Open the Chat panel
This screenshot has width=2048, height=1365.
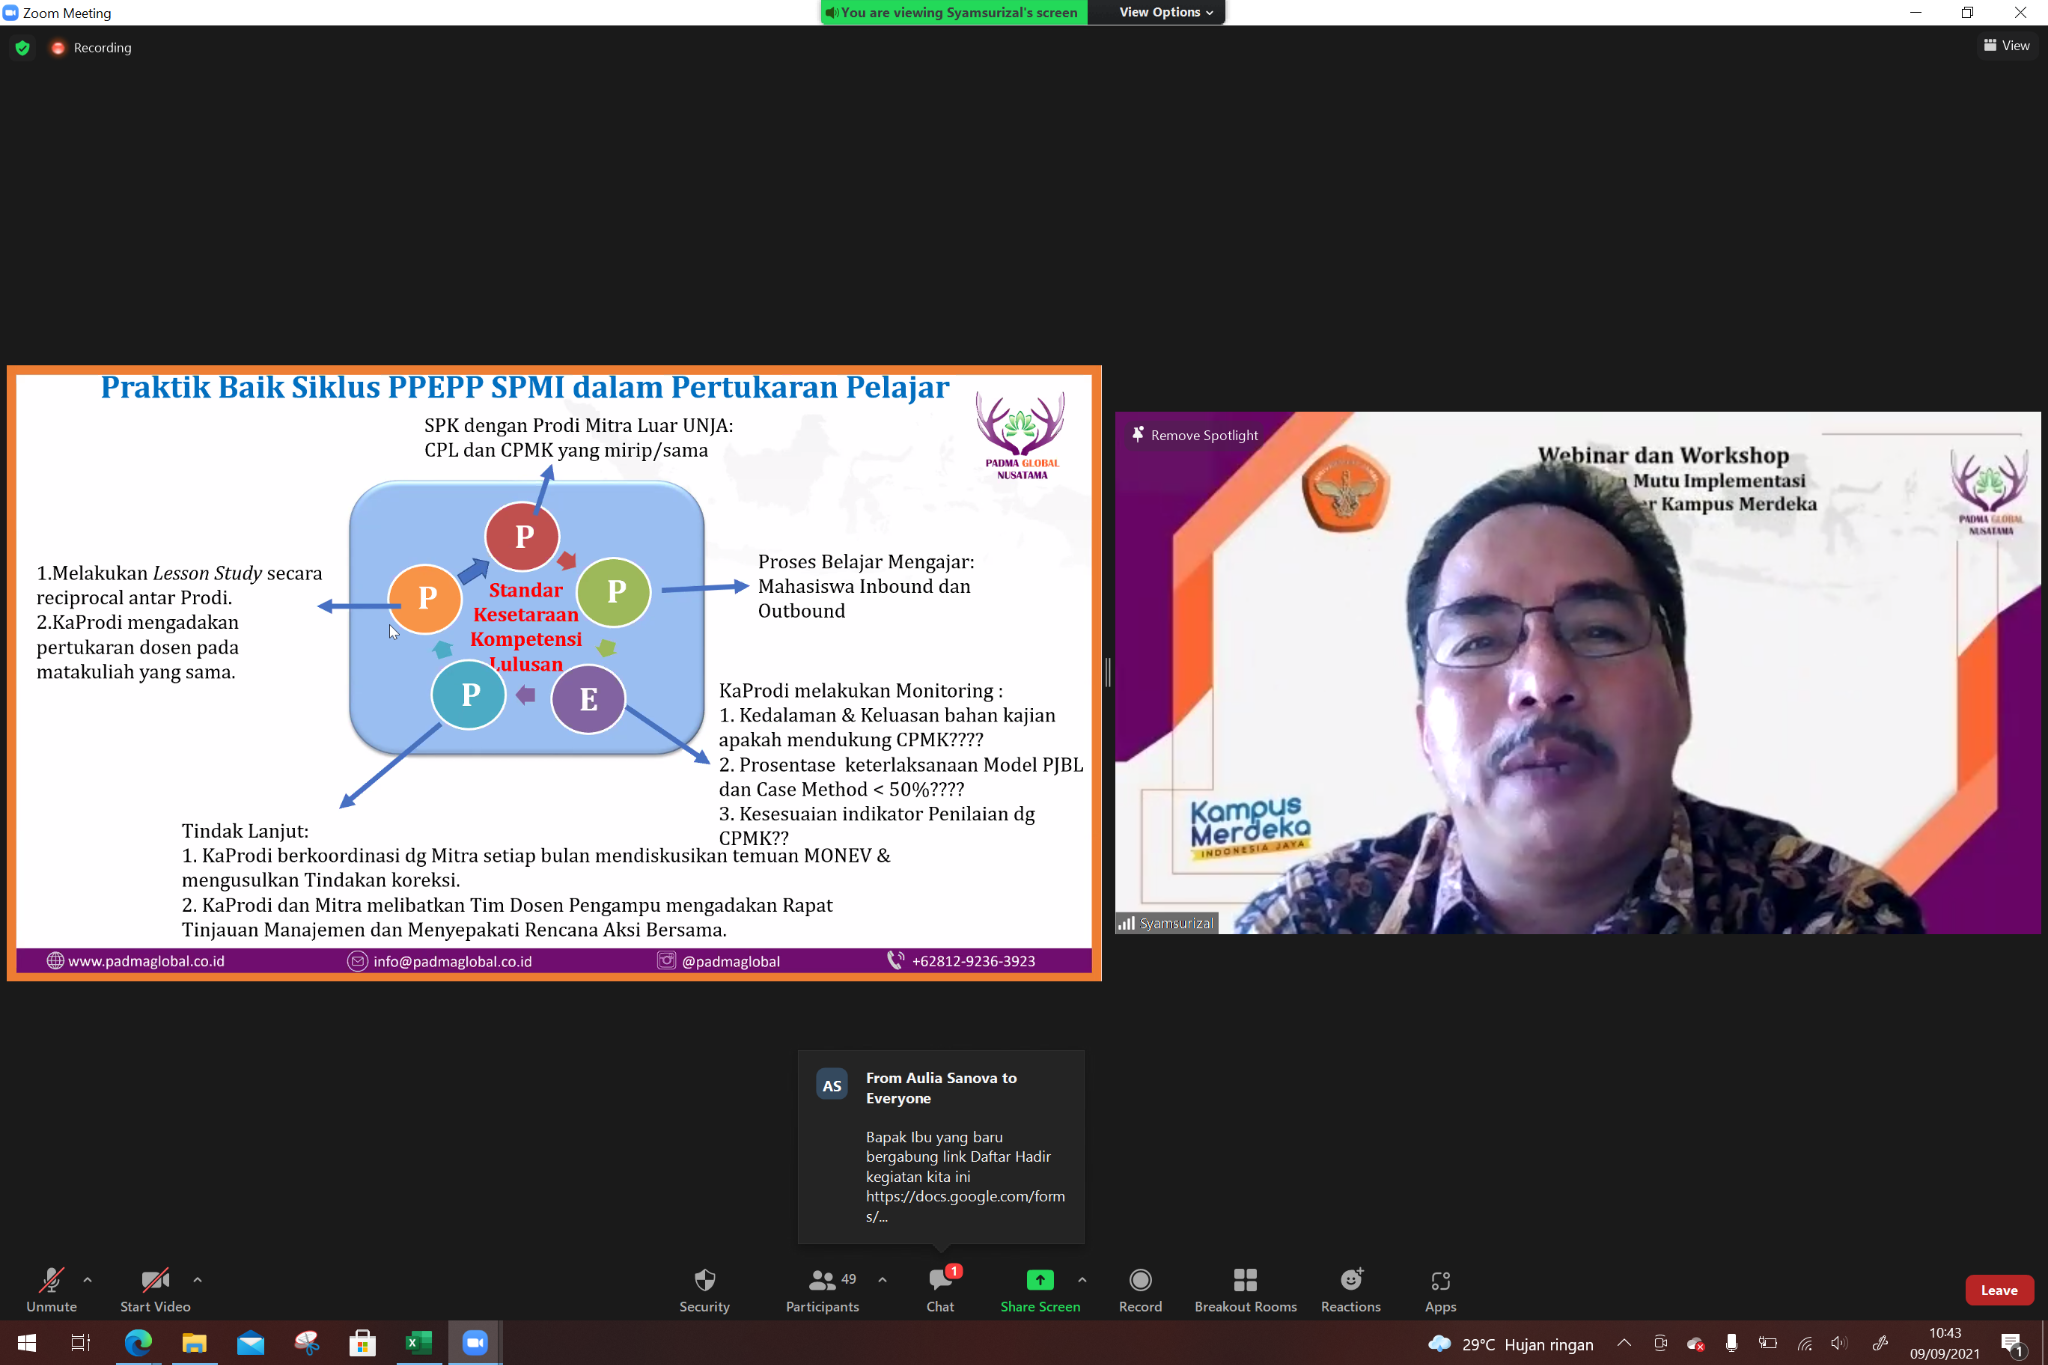(x=940, y=1290)
